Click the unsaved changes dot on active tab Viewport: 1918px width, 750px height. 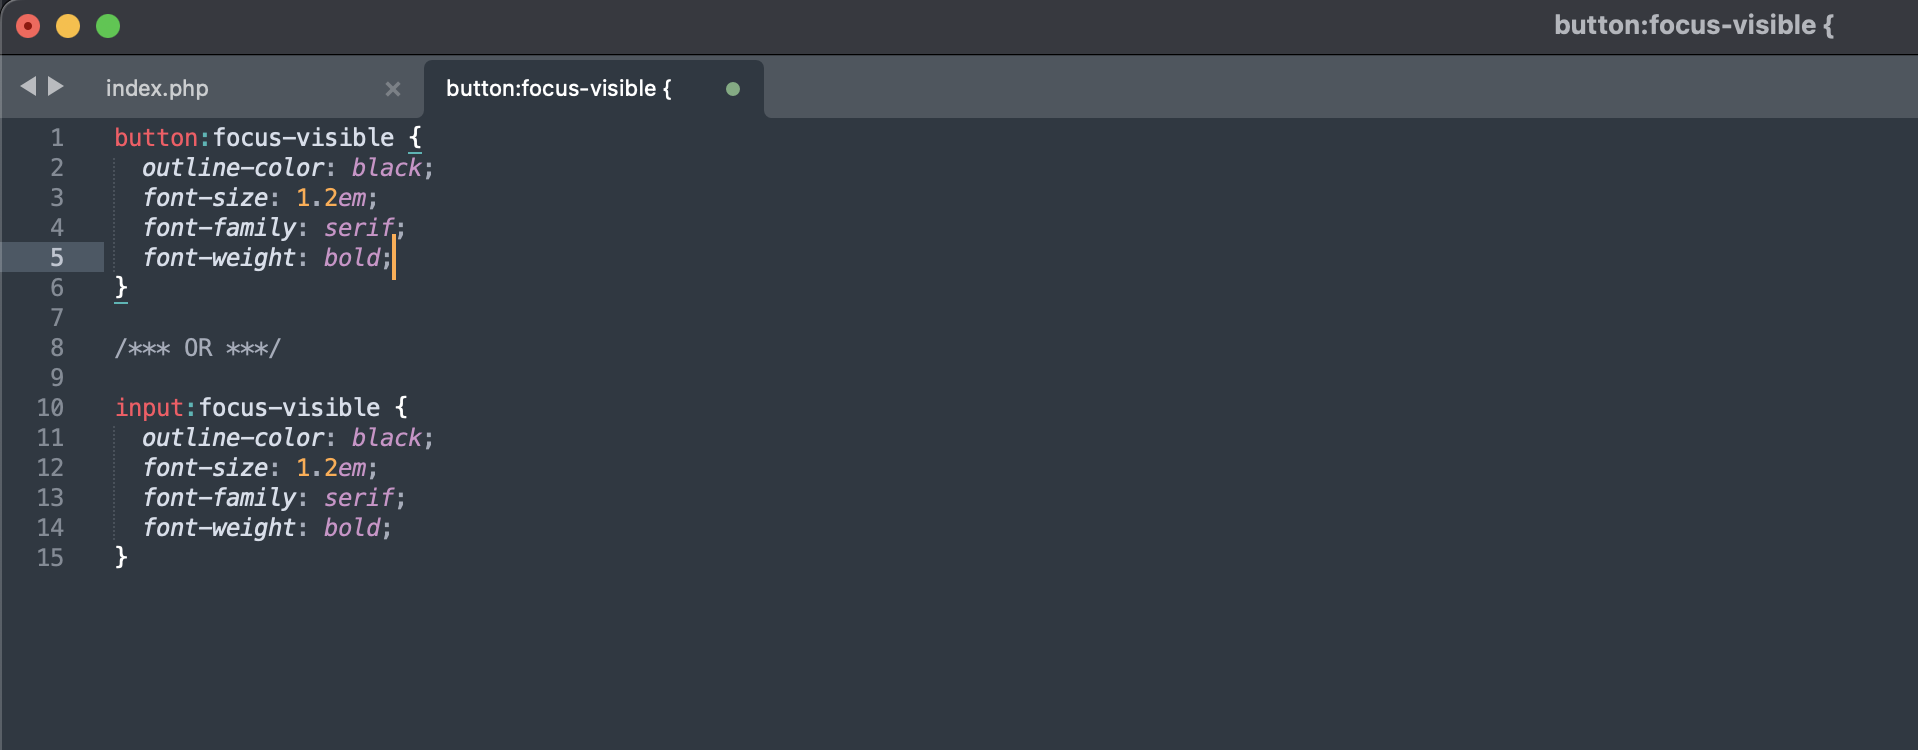[x=733, y=89]
